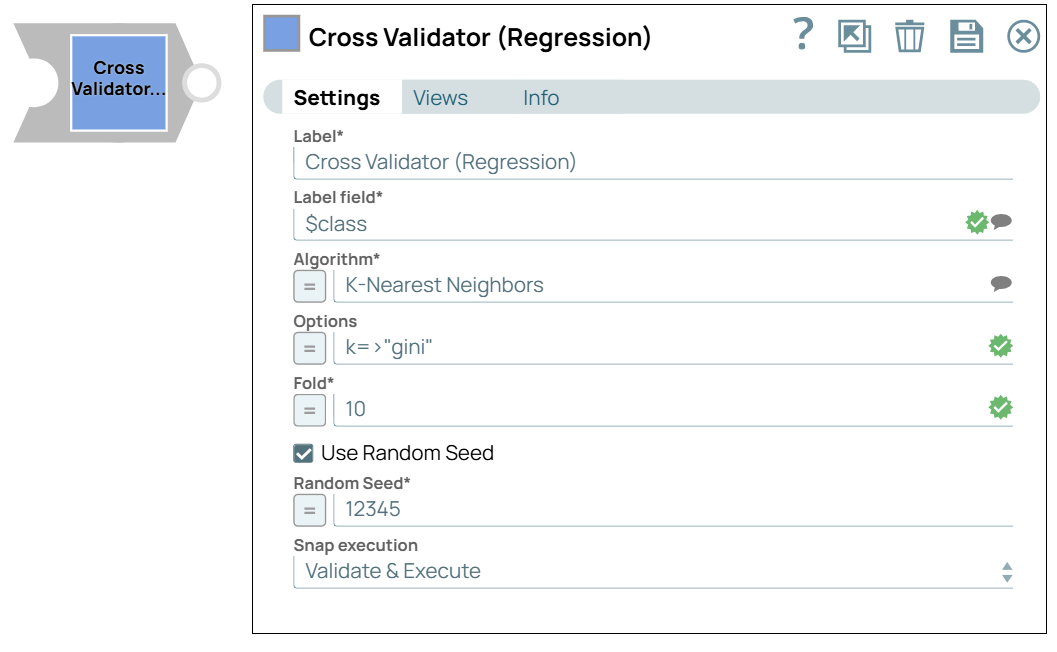
Task: Toggle expression mode for the Algorithm field
Action: [x=309, y=285]
